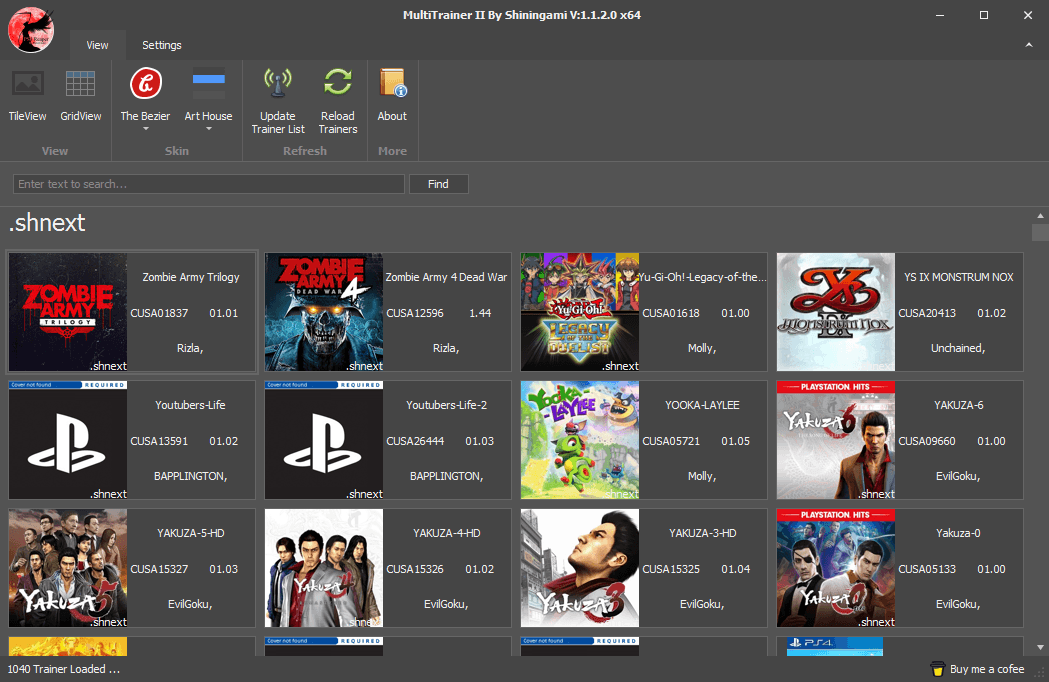The width and height of the screenshot is (1049, 682).
Task: Select Zombie Army Trilogy cover thumbnail
Action: (68, 312)
